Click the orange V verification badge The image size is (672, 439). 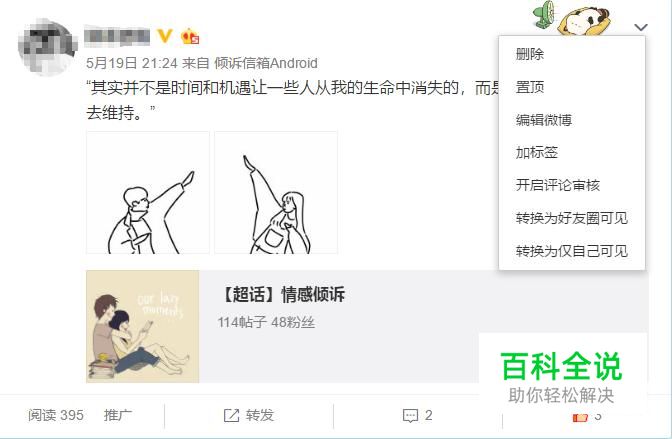(x=165, y=36)
